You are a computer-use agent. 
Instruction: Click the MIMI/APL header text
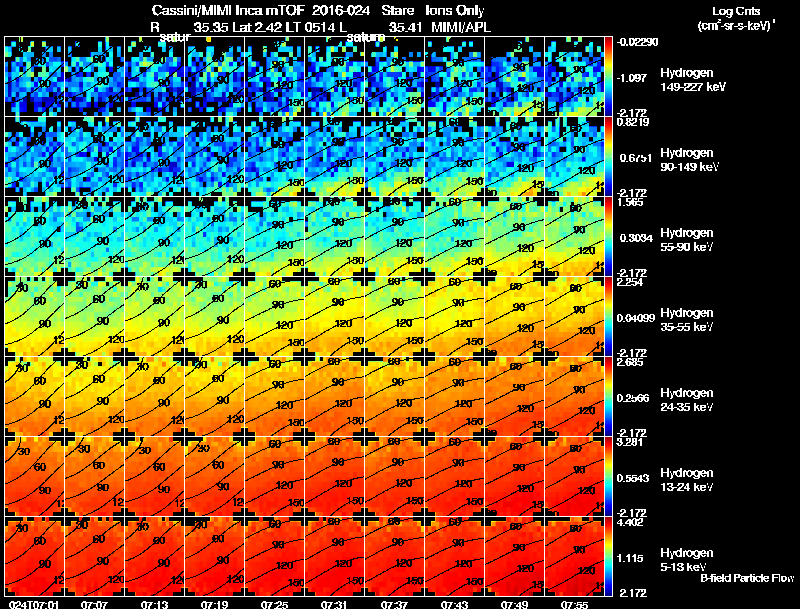(x=461, y=27)
